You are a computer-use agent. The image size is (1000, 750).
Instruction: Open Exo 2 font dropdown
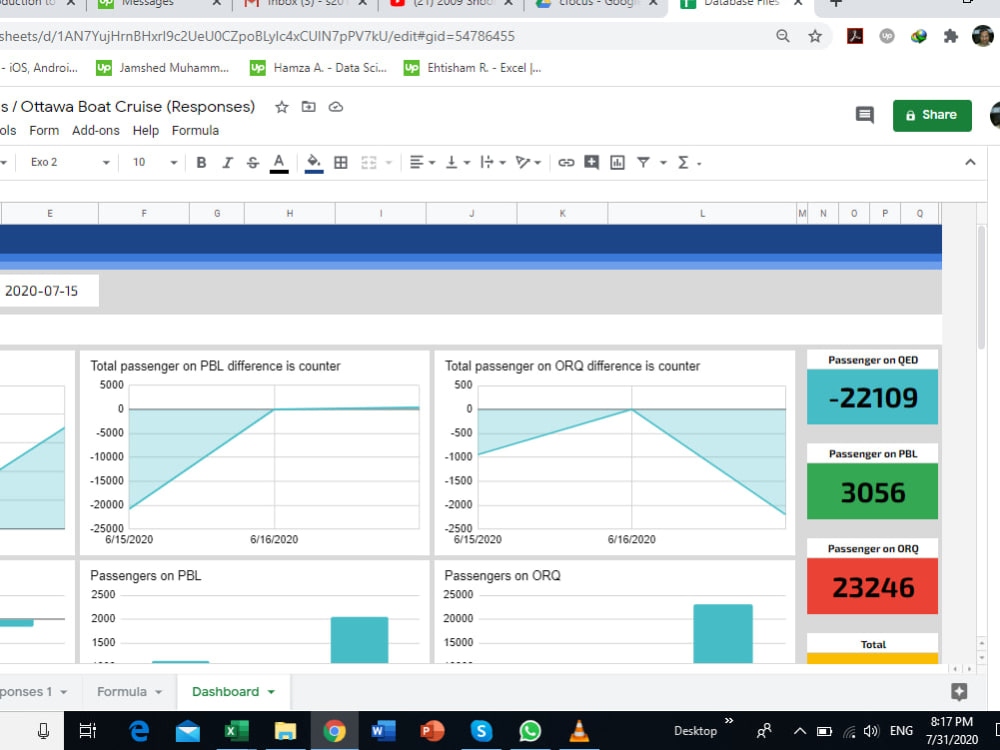click(70, 163)
